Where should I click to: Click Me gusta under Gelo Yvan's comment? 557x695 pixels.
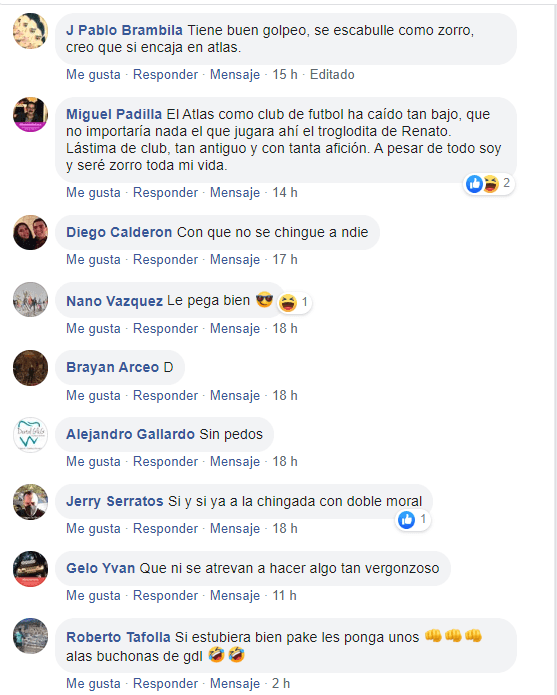pyautogui.click(x=93, y=595)
